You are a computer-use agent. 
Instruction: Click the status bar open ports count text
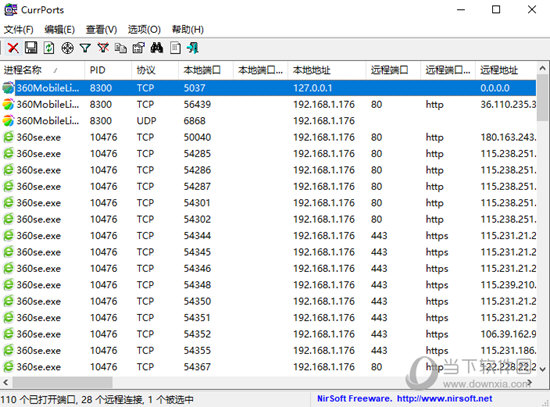point(38,400)
